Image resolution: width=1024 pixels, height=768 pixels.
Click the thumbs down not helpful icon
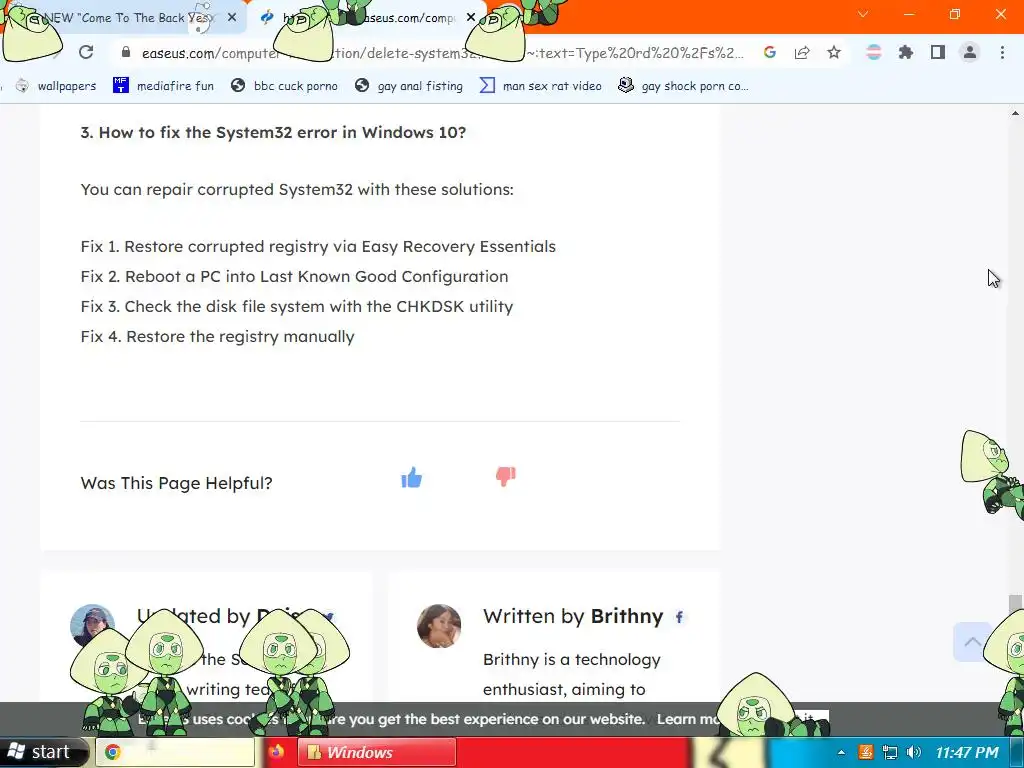[505, 476]
